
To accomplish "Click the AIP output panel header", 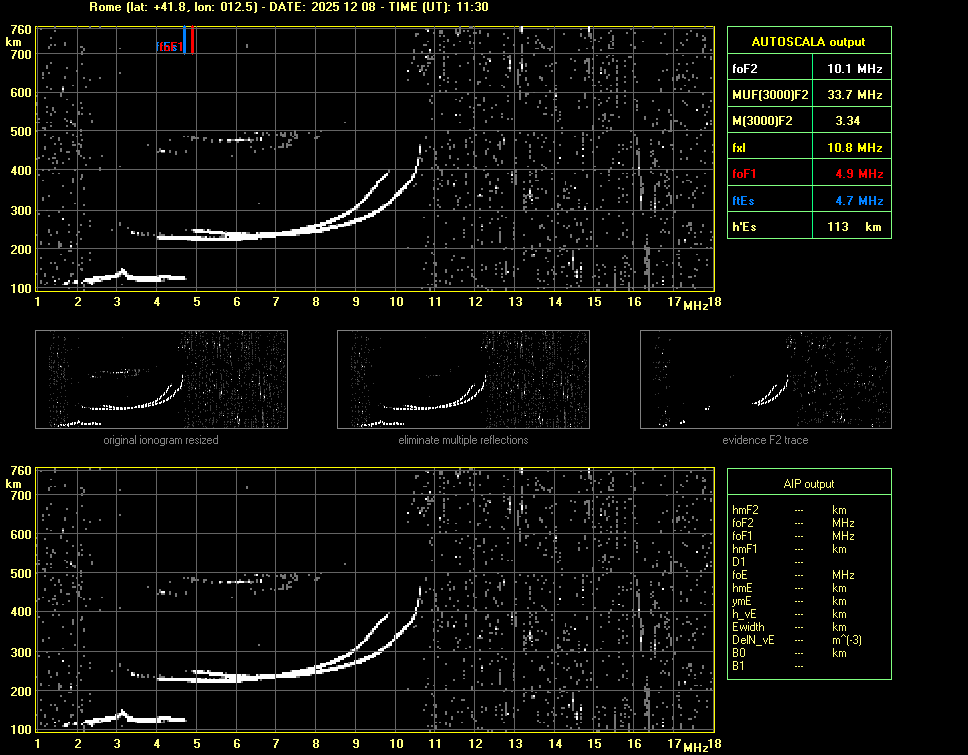I will (808, 484).
